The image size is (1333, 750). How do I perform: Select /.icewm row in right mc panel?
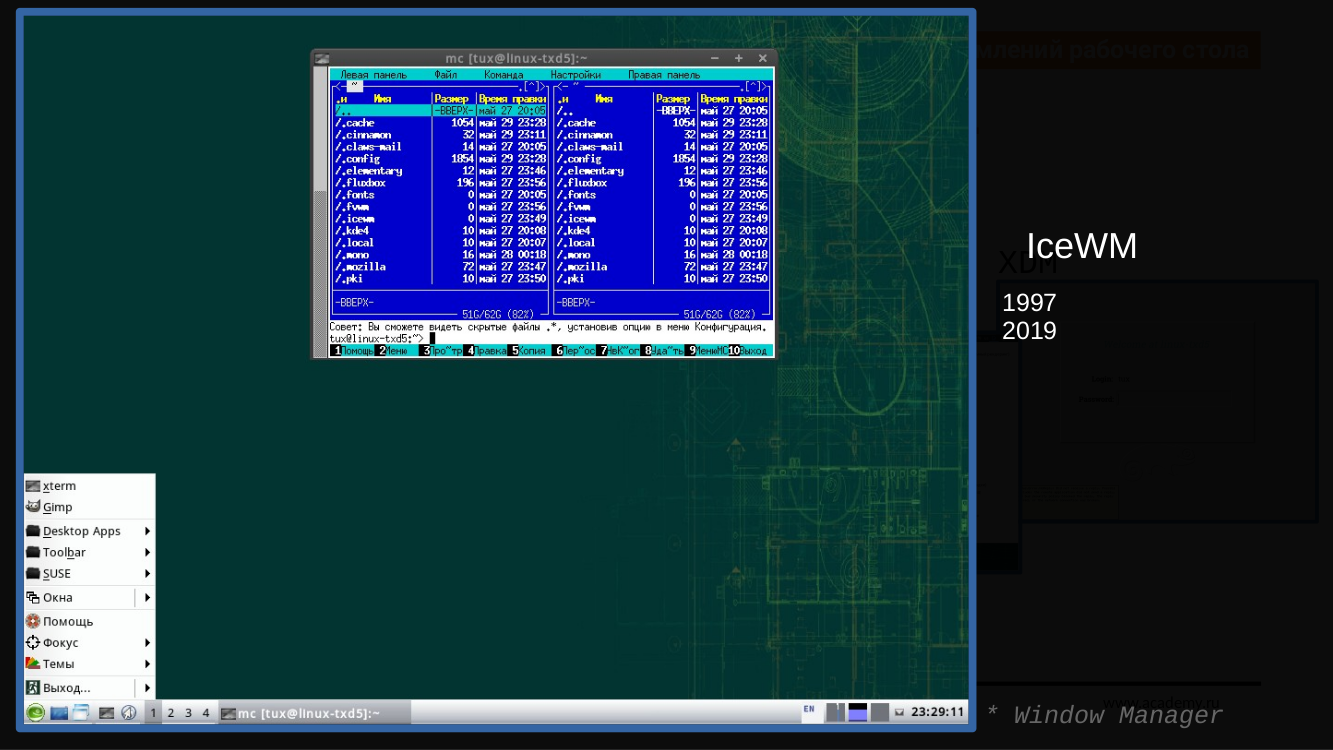663,219
